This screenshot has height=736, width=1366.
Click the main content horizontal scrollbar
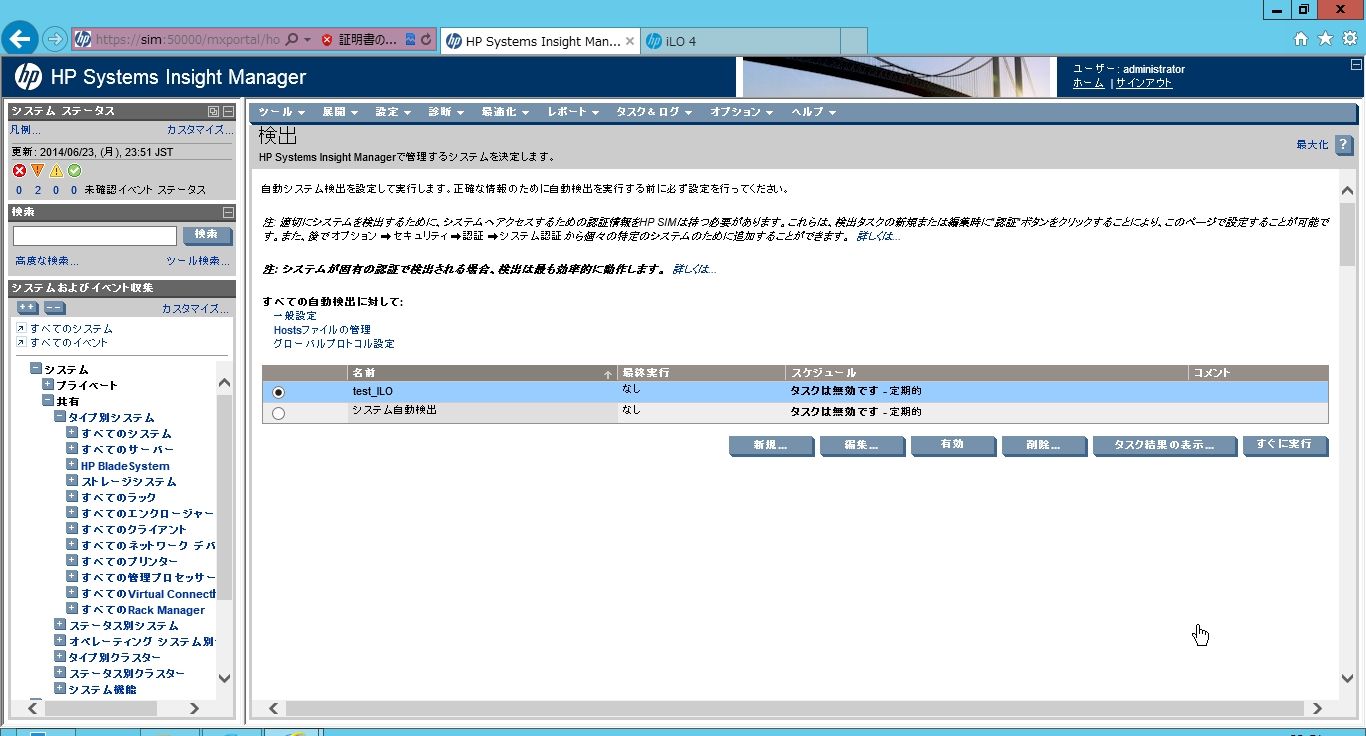click(795, 708)
